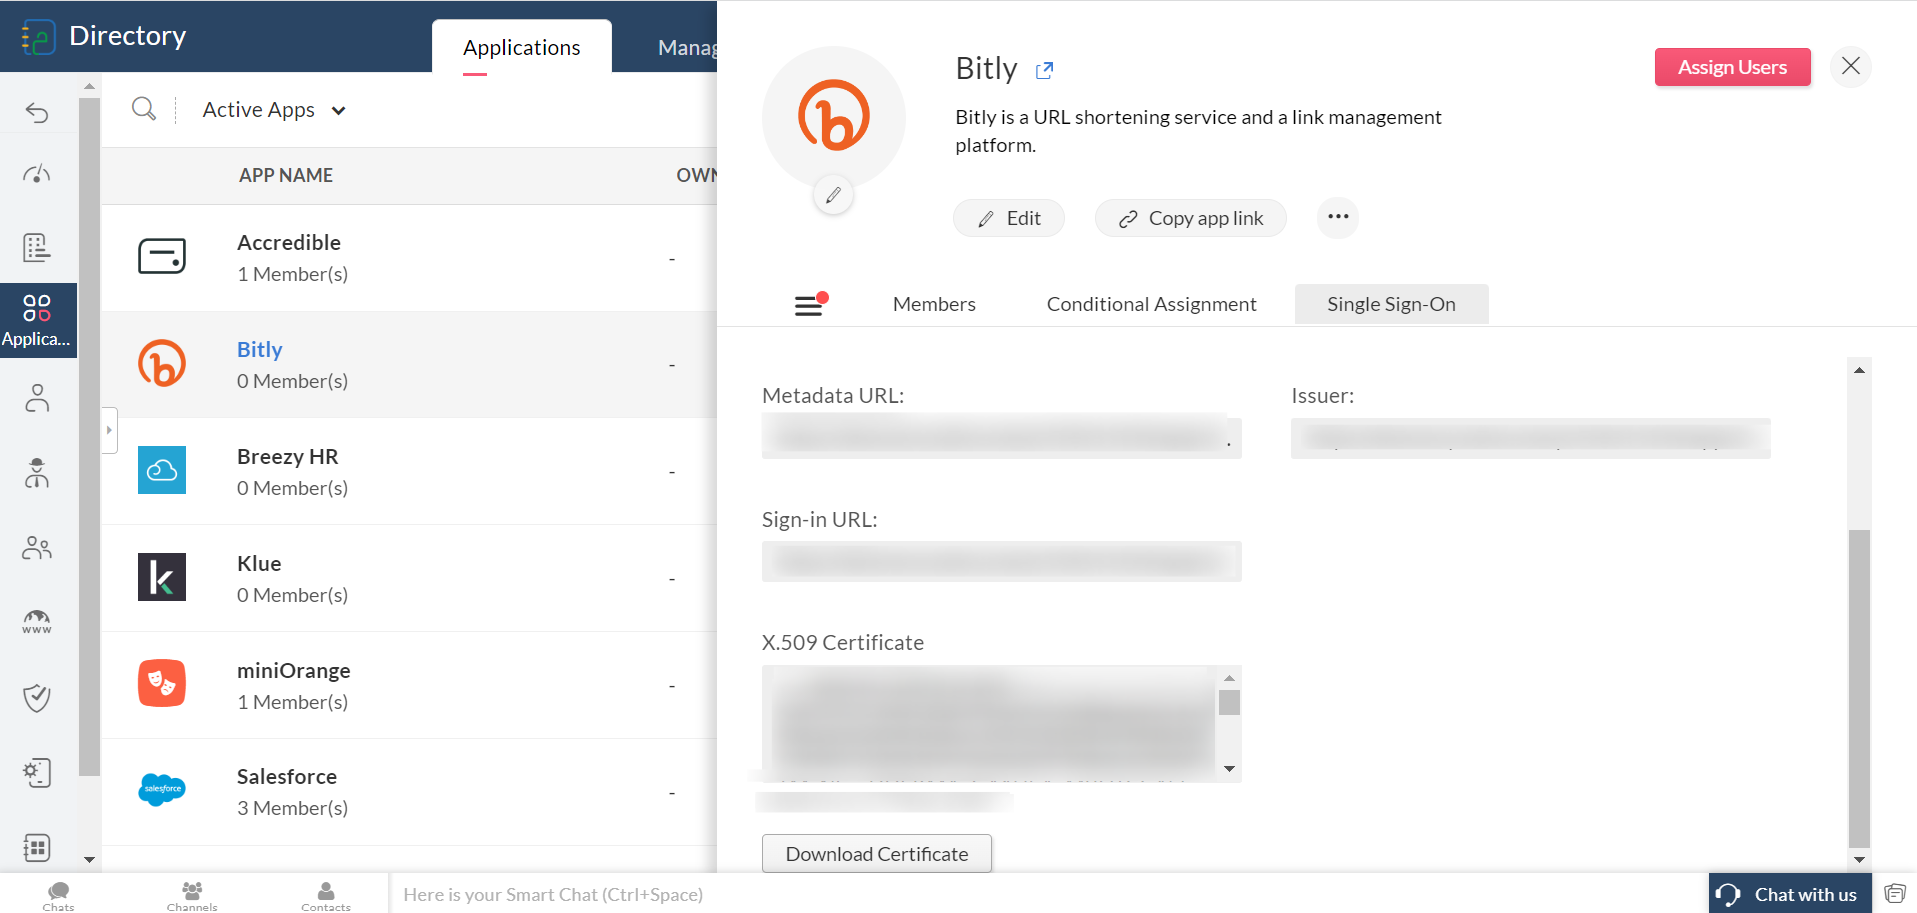
Task: Open Bitly in new window icon
Action: 1045,70
